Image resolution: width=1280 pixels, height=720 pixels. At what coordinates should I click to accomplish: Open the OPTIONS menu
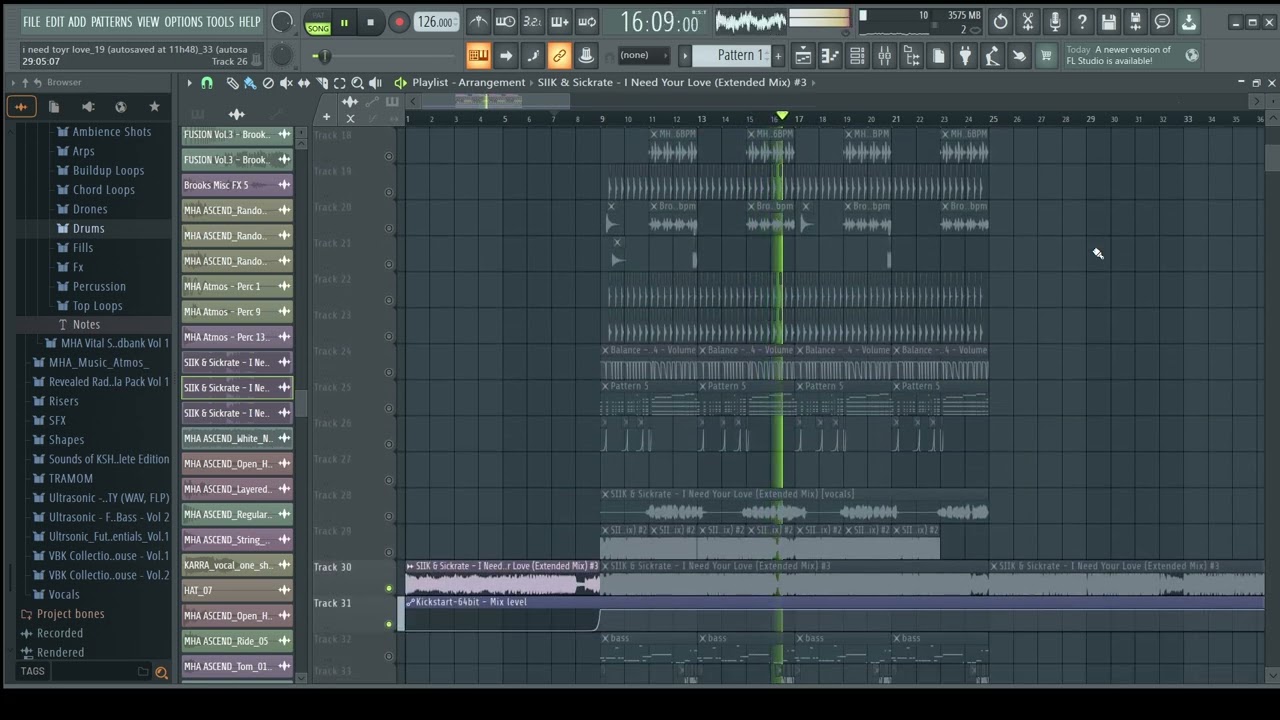(183, 21)
